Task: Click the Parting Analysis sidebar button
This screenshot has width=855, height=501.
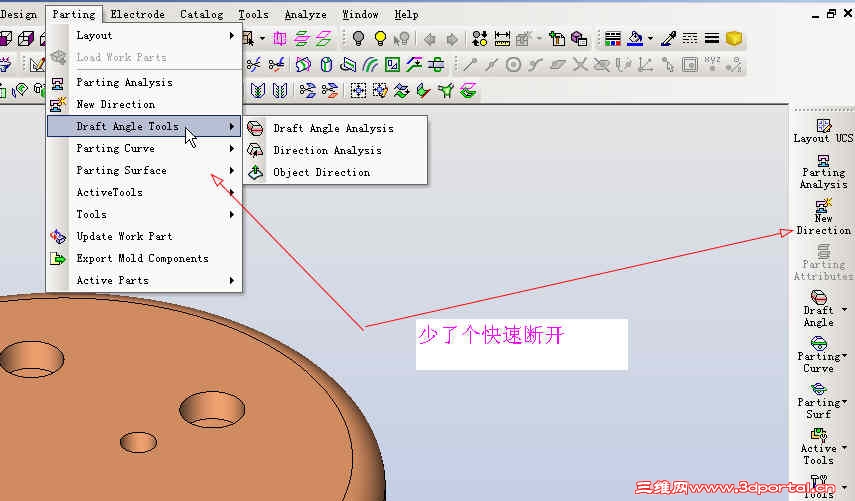Action: point(823,172)
